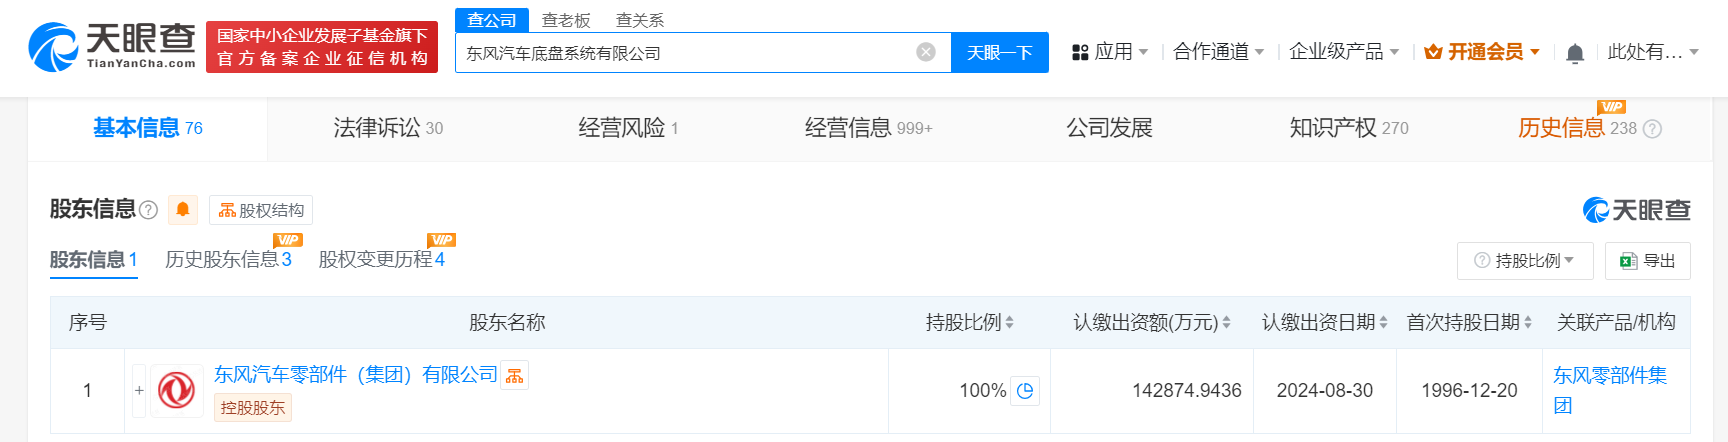This screenshot has height=442, width=1728.
Task: Expand the 企业级产品 menu
Action: tap(1344, 52)
